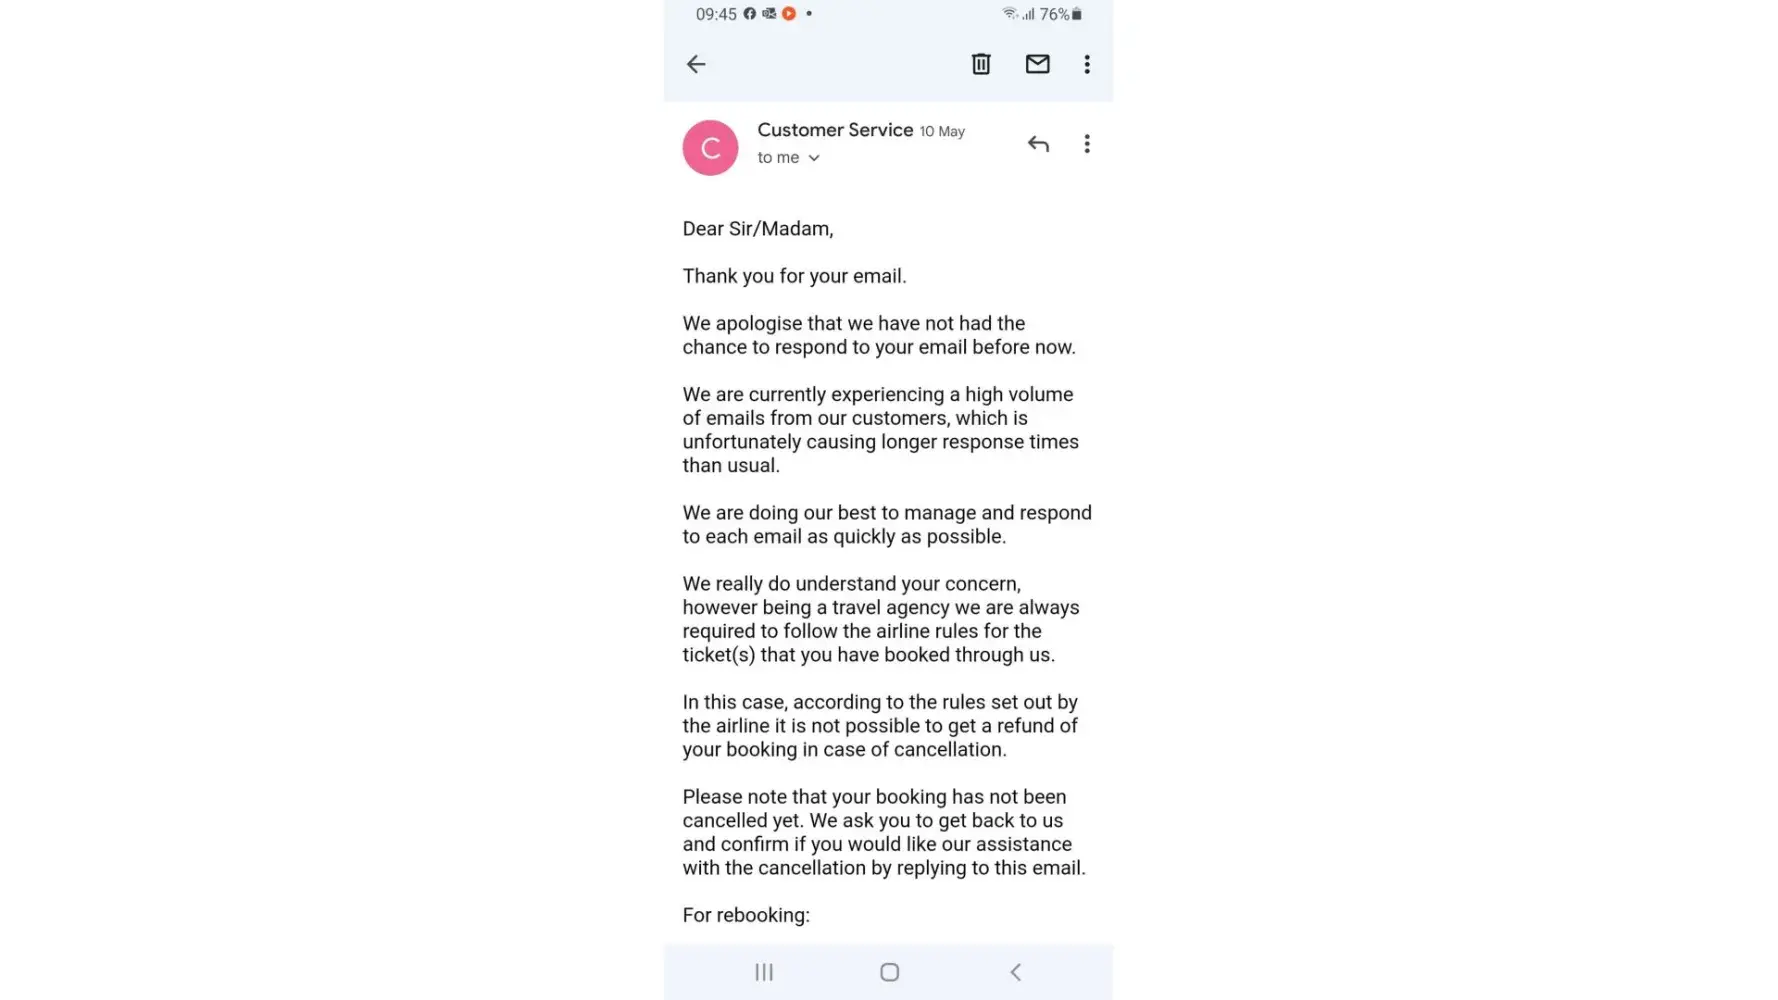Open recent apps from the navigation bar
Screen dimensions: 1778x1000
point(764,972)
